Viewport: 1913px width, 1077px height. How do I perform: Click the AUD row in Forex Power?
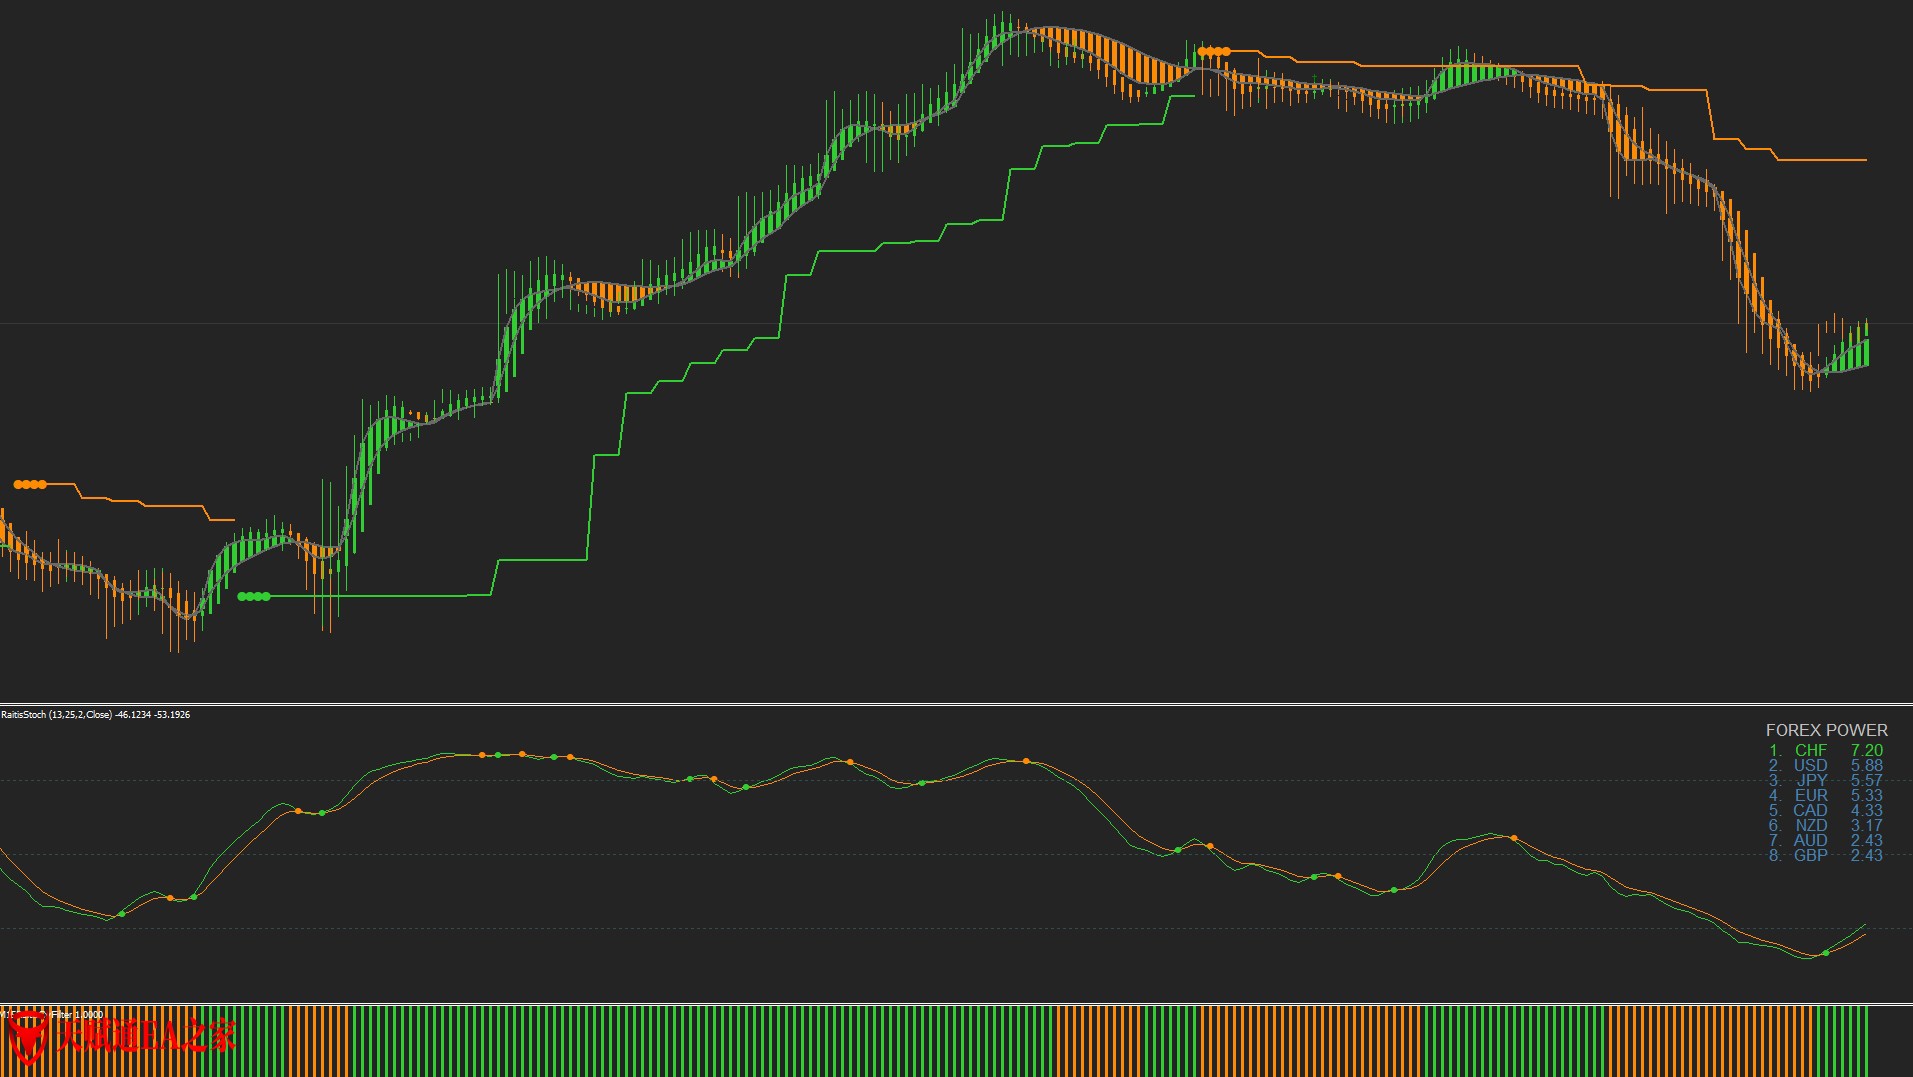pyautogui.click(x=1810, y=840)
